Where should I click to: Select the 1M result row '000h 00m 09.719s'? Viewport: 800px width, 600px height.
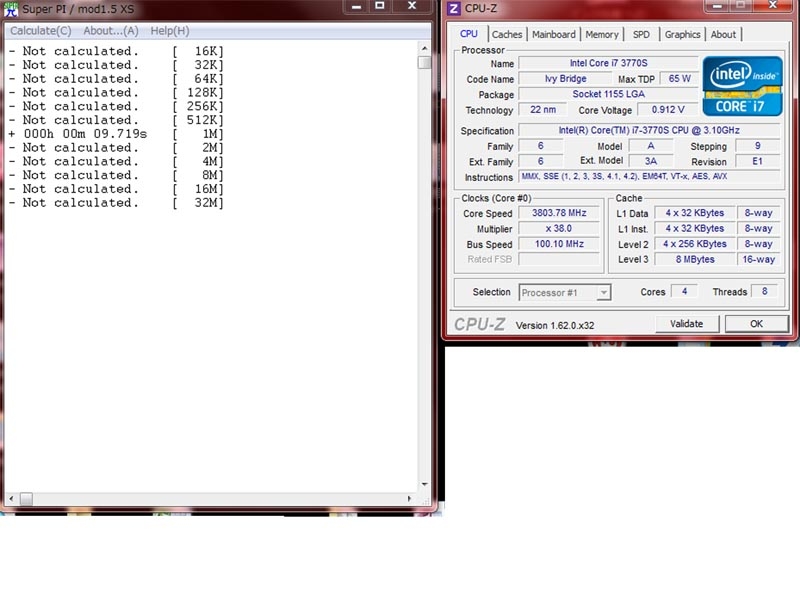pyautogui.click(x=116, y=134)
